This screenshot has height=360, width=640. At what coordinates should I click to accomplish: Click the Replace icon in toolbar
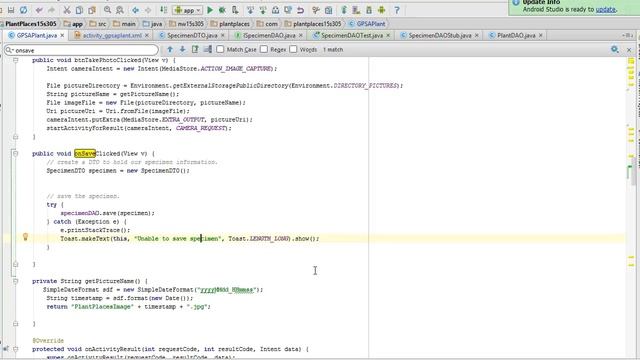click(120, 10)
